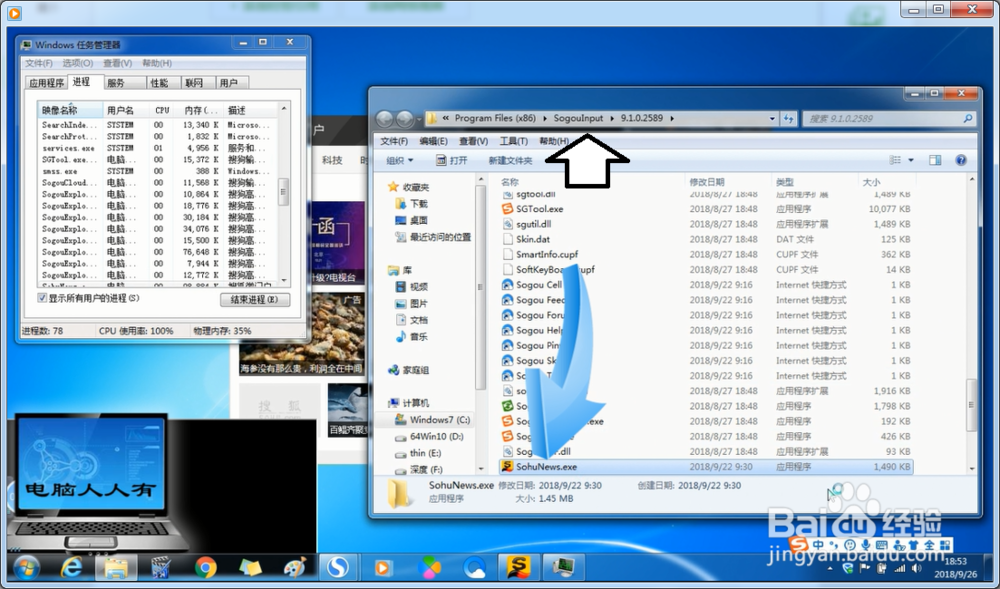
Task: Toggle the Explorer preview pane icon
Action: click(935, 160)
